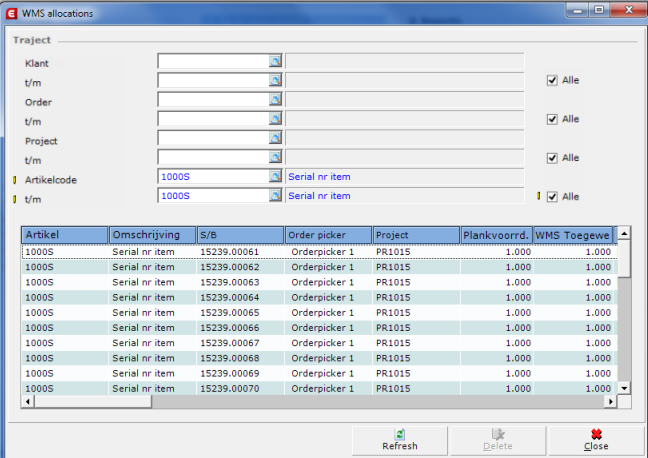This screenshot has width=648, height=458.
Task: Click the vertical scrollbar down arrow
Action: (624, 387)
